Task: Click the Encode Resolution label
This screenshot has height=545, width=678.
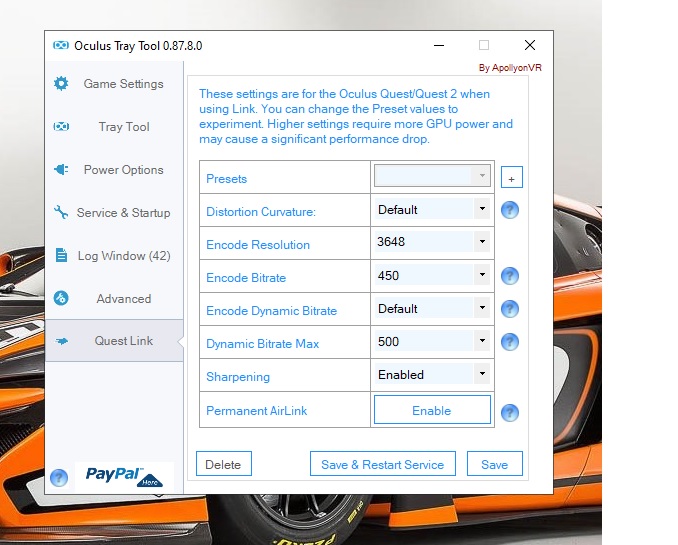Action: click(x=258, y=245)
